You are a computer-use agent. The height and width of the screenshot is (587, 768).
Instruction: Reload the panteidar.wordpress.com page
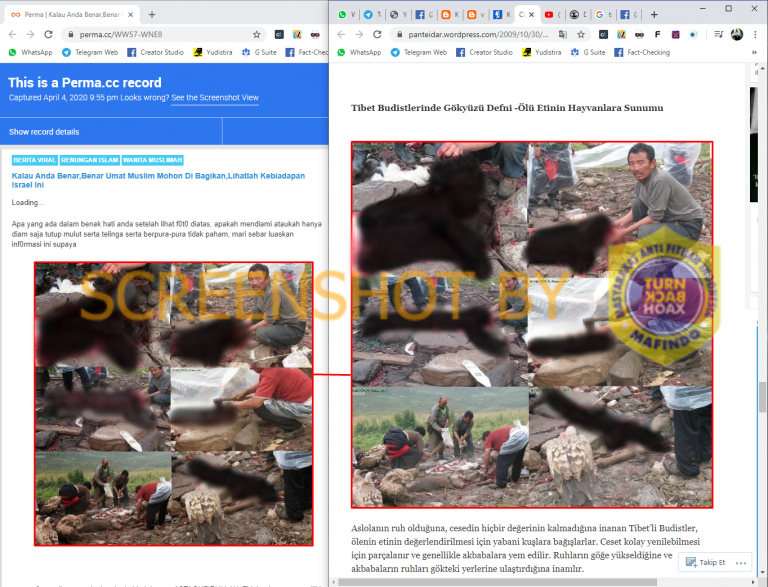pyautogui.click(x=377, y=34)
